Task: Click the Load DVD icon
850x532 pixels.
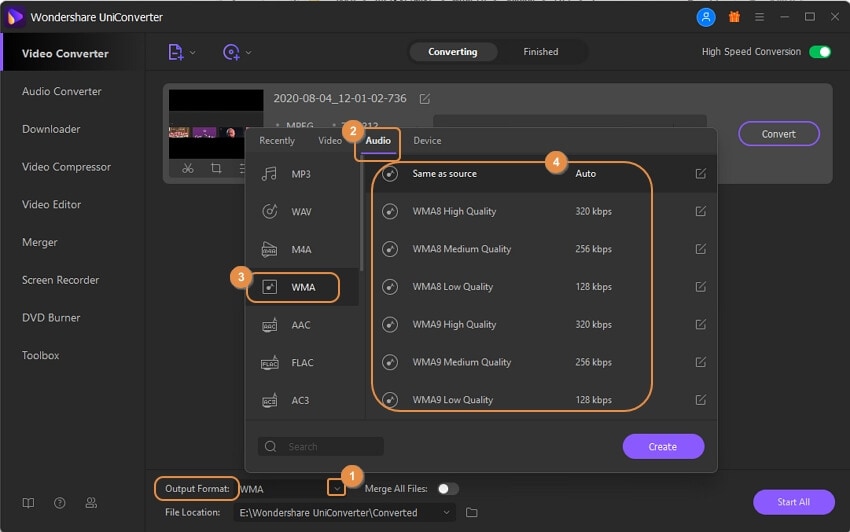Action: (x=231, y=52)
